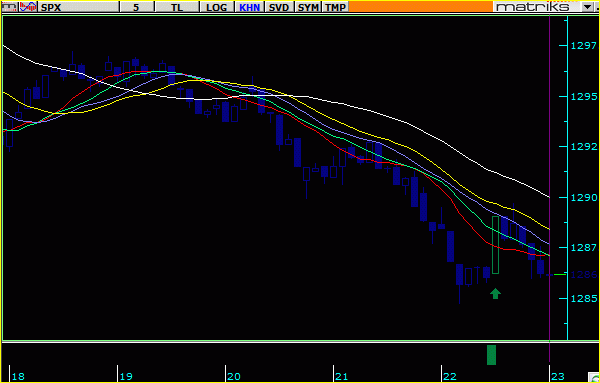This screenshot has height=383, width=600.
Task: Open the dropdown arrow beside the matriks logo
Action: (x=587, y=7)
